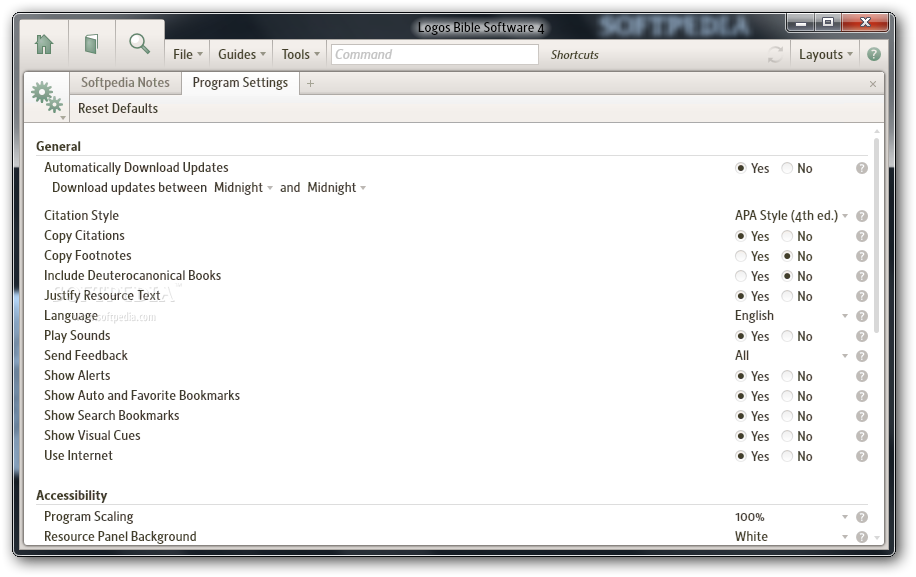Open help for Use Internet
916x577 pixels.
coord(862,456)
